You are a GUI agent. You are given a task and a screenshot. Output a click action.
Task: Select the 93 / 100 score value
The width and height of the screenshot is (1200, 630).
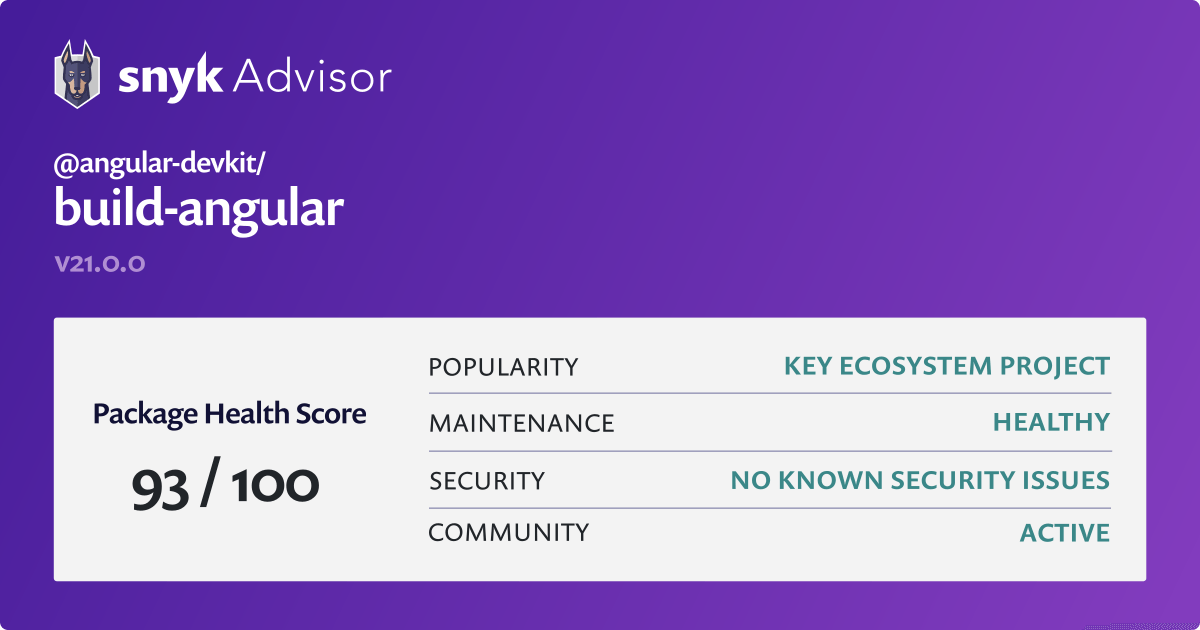[x=226, y=485]
